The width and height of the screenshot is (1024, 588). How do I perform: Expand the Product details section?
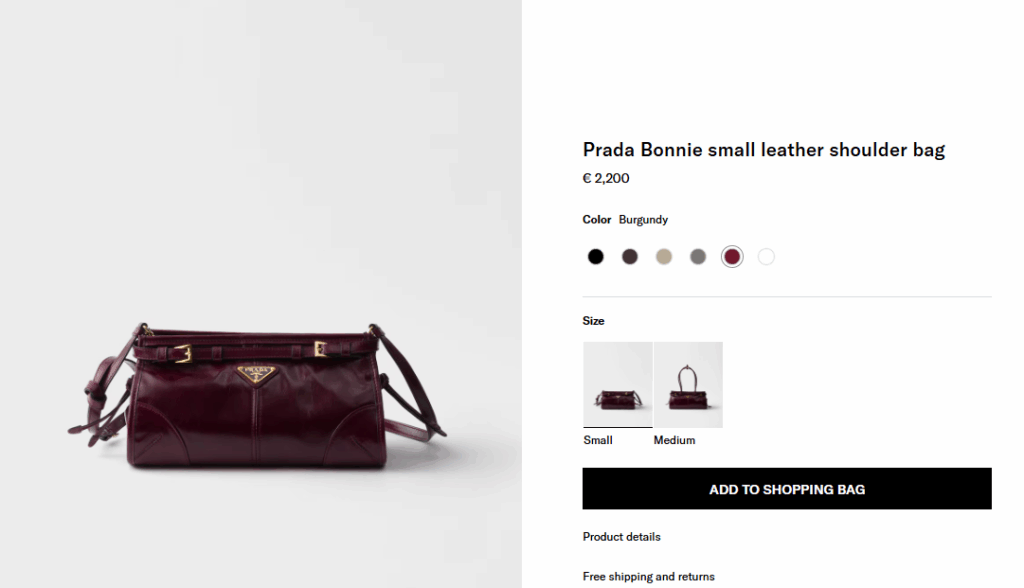click(622, 537)
